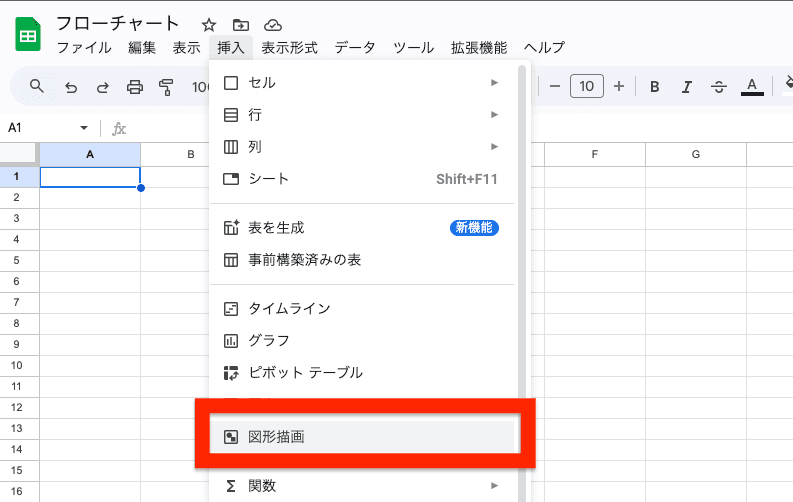Image resolution: width=793 pixels, height=502 pixels.
Task: Toggle italic formatting with the I button
Action: point(687,87)
